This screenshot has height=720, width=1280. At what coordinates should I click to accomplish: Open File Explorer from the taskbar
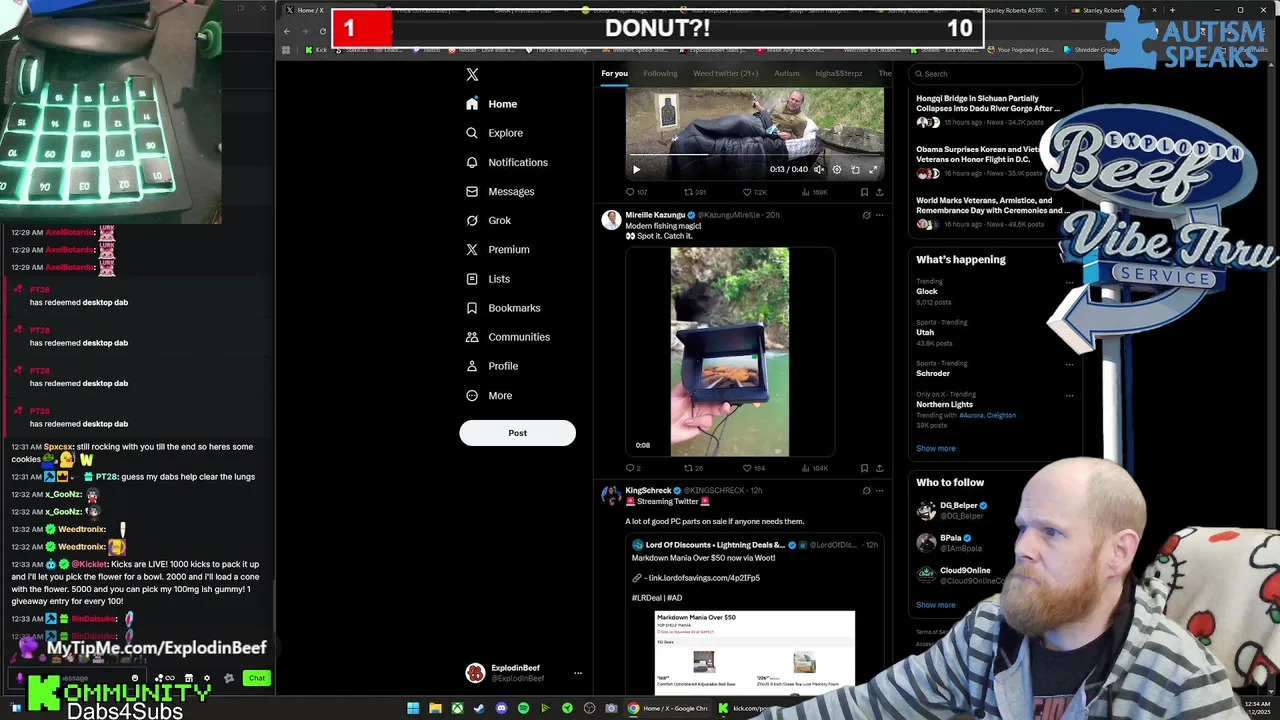(x=435, y=708)
